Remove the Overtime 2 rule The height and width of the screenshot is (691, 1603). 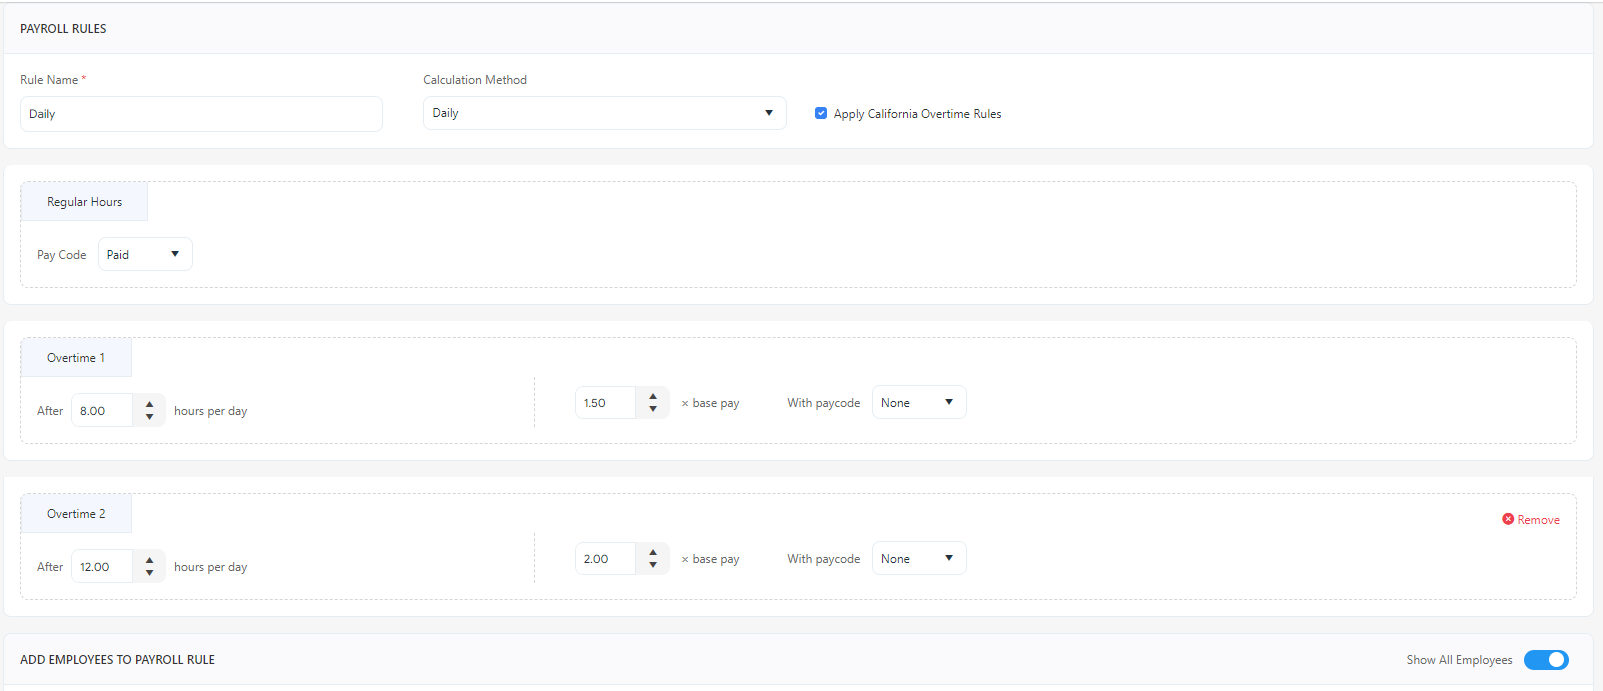tap(1531, 520)
